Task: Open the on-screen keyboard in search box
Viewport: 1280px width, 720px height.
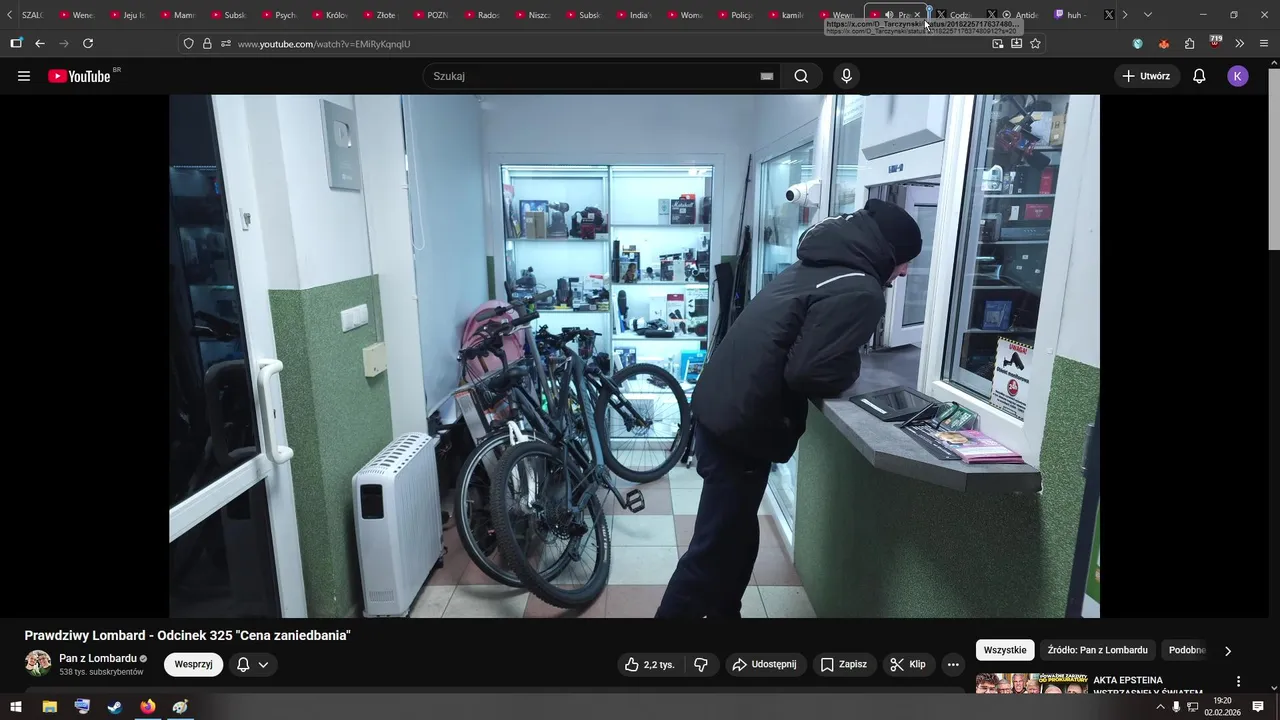Action: pos(767,76)
